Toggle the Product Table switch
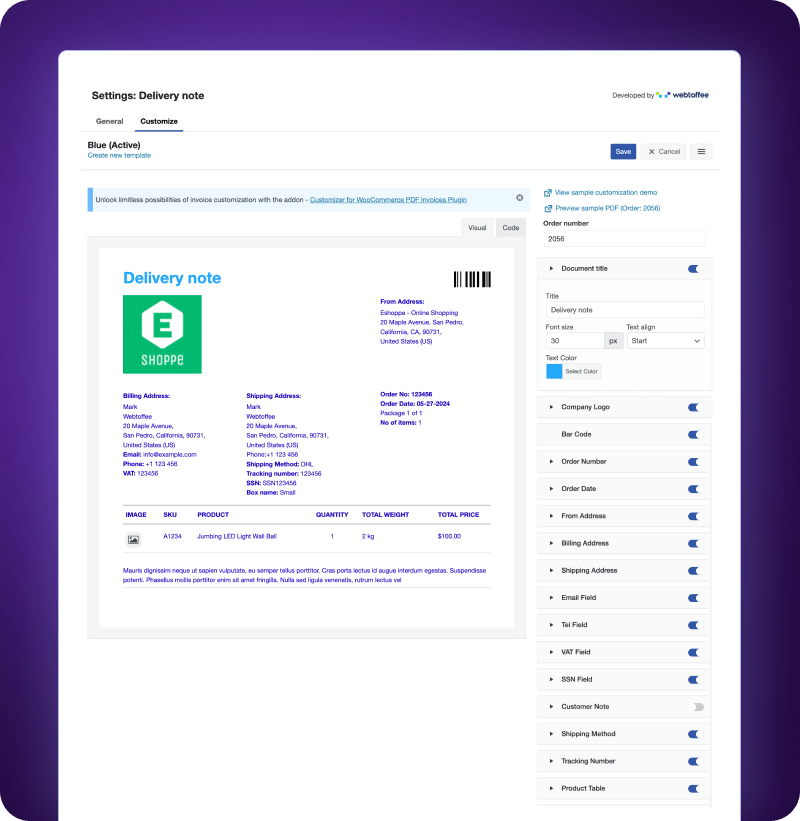The image size is (800, 821). pyautogui.click(x=694, y=789)
